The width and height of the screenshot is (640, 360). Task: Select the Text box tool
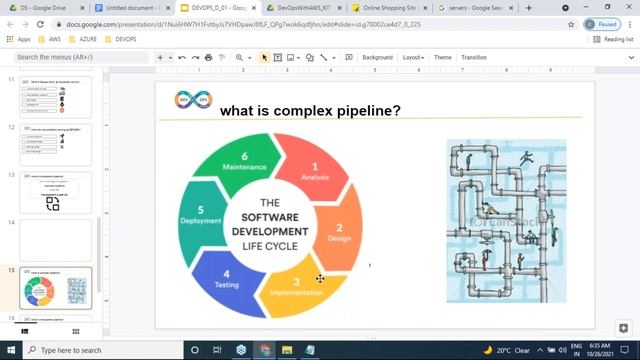278,58
